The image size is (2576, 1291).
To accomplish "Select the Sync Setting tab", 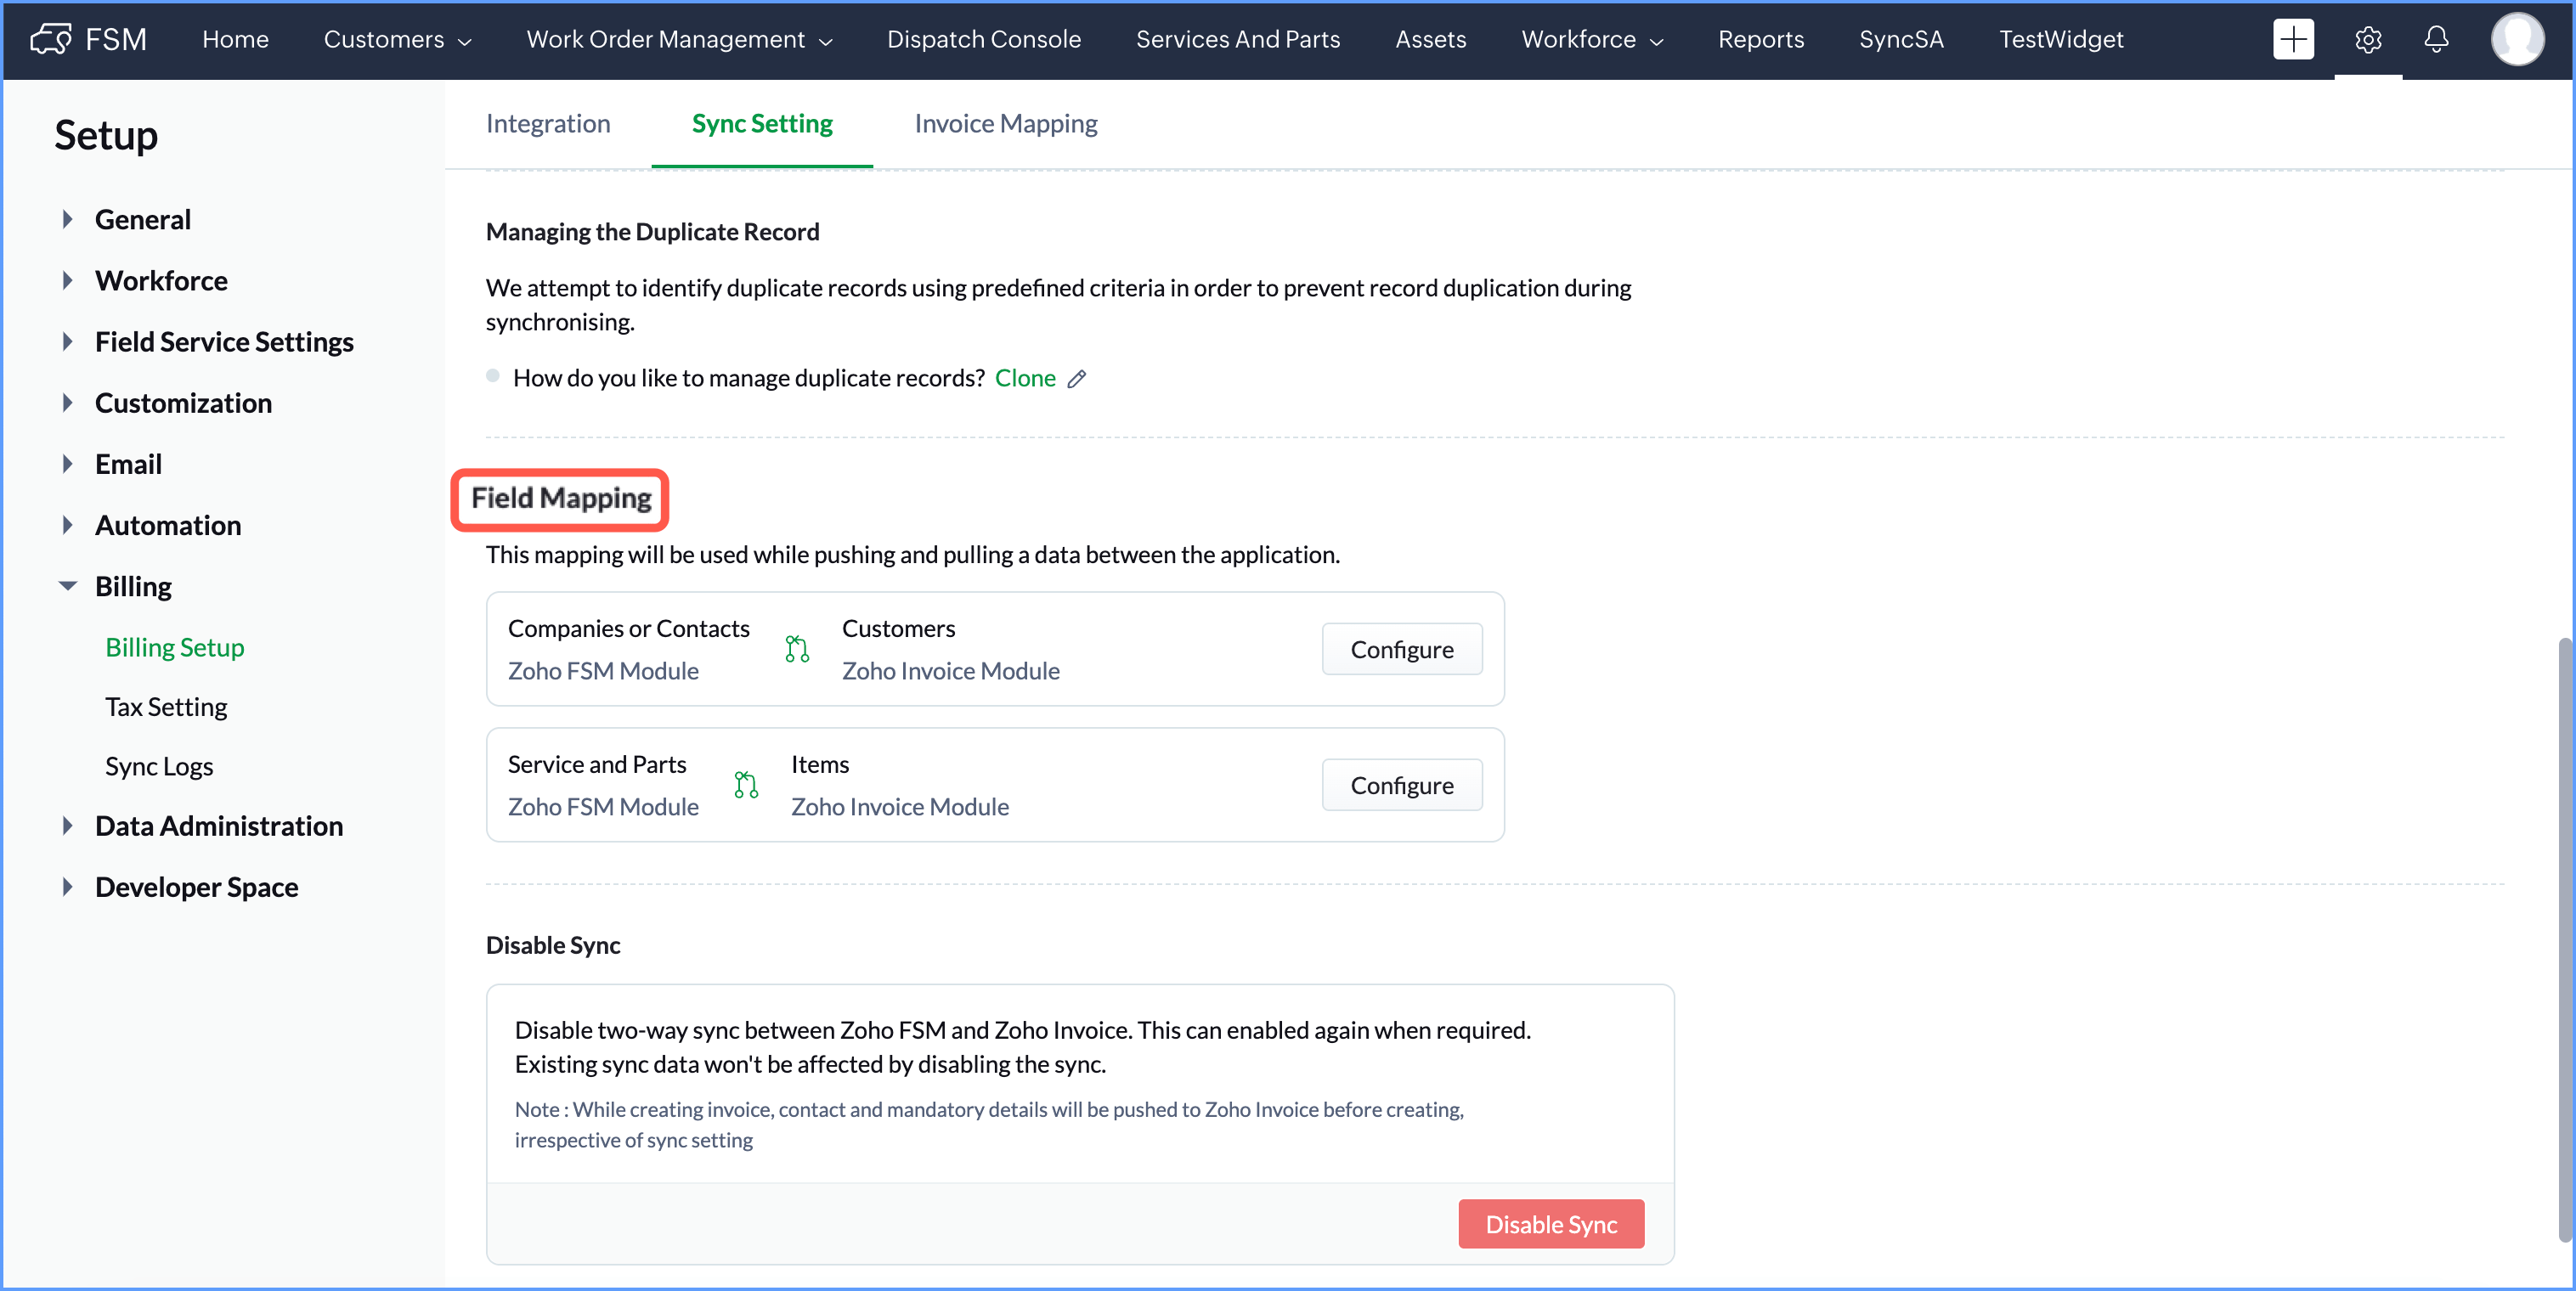I will (x=762, y=123).
